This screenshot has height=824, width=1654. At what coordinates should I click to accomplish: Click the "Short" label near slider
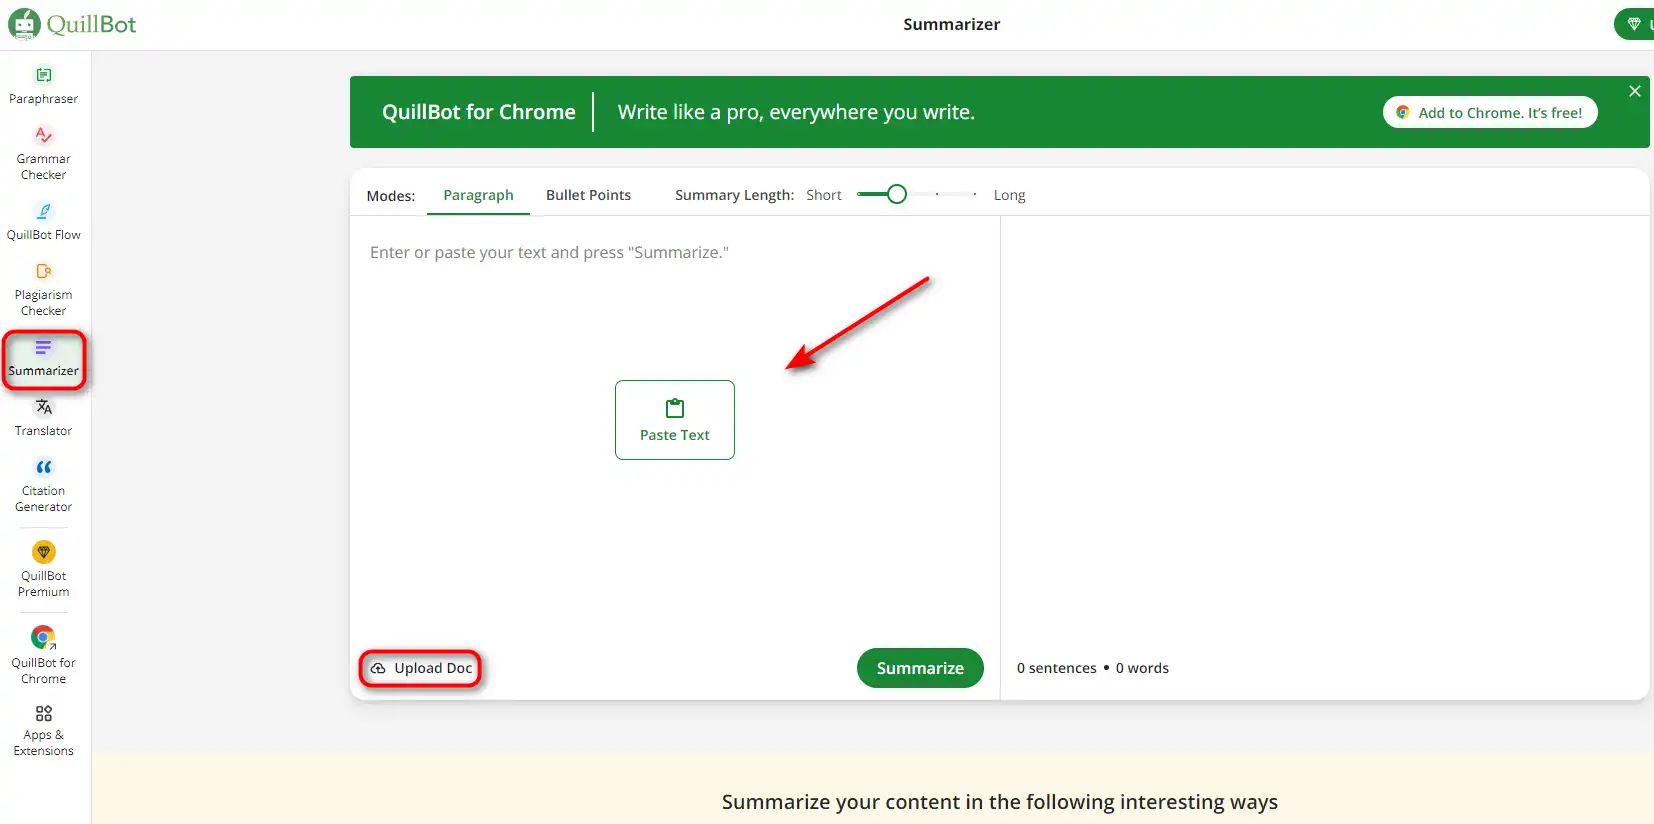824,195
